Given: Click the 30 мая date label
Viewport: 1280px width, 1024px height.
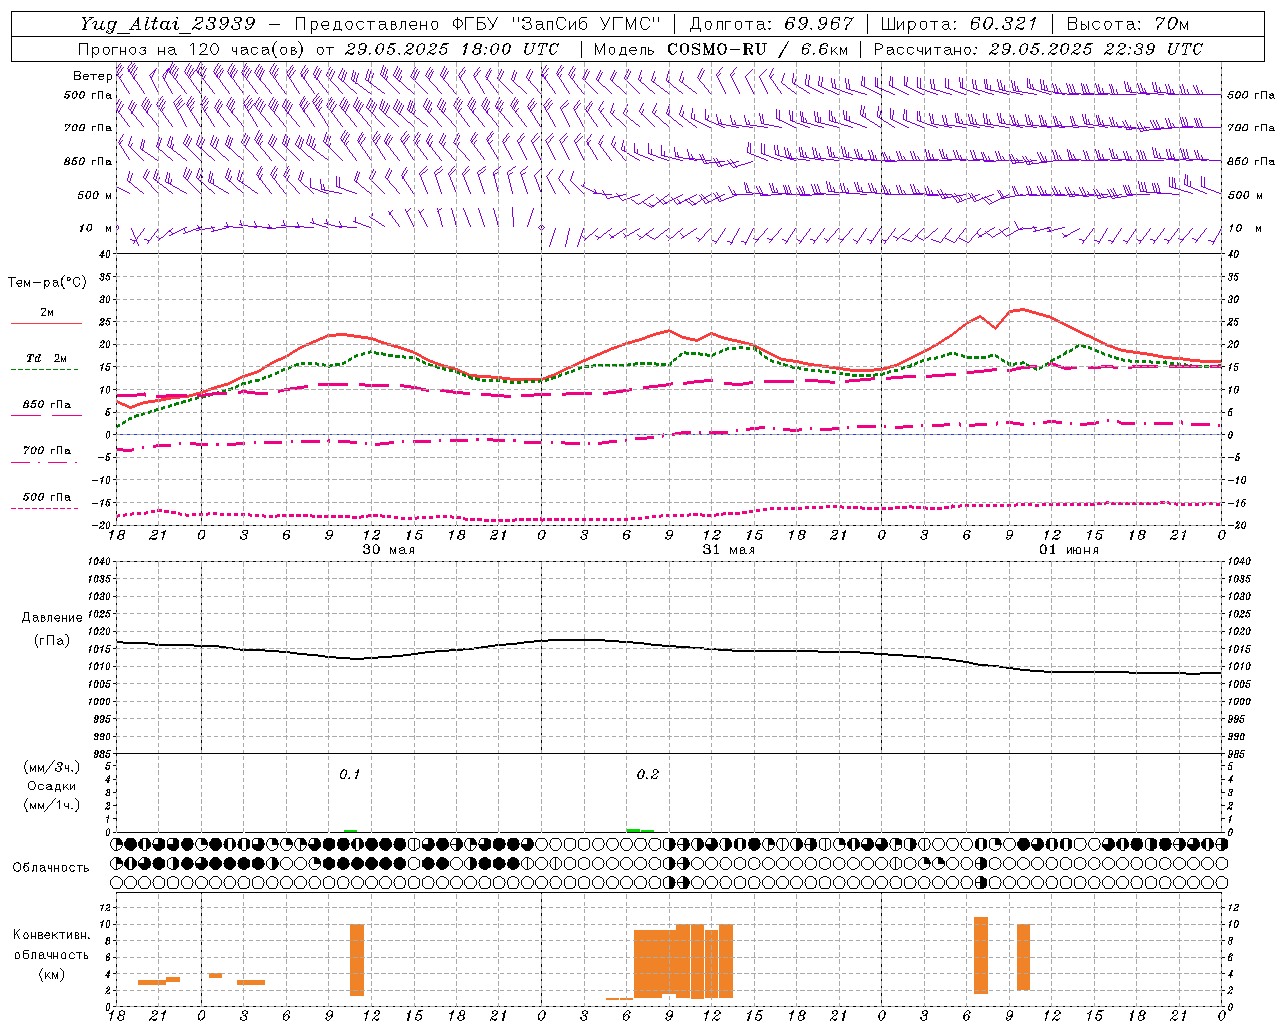Looking at the screenshot, I should 388,550.
